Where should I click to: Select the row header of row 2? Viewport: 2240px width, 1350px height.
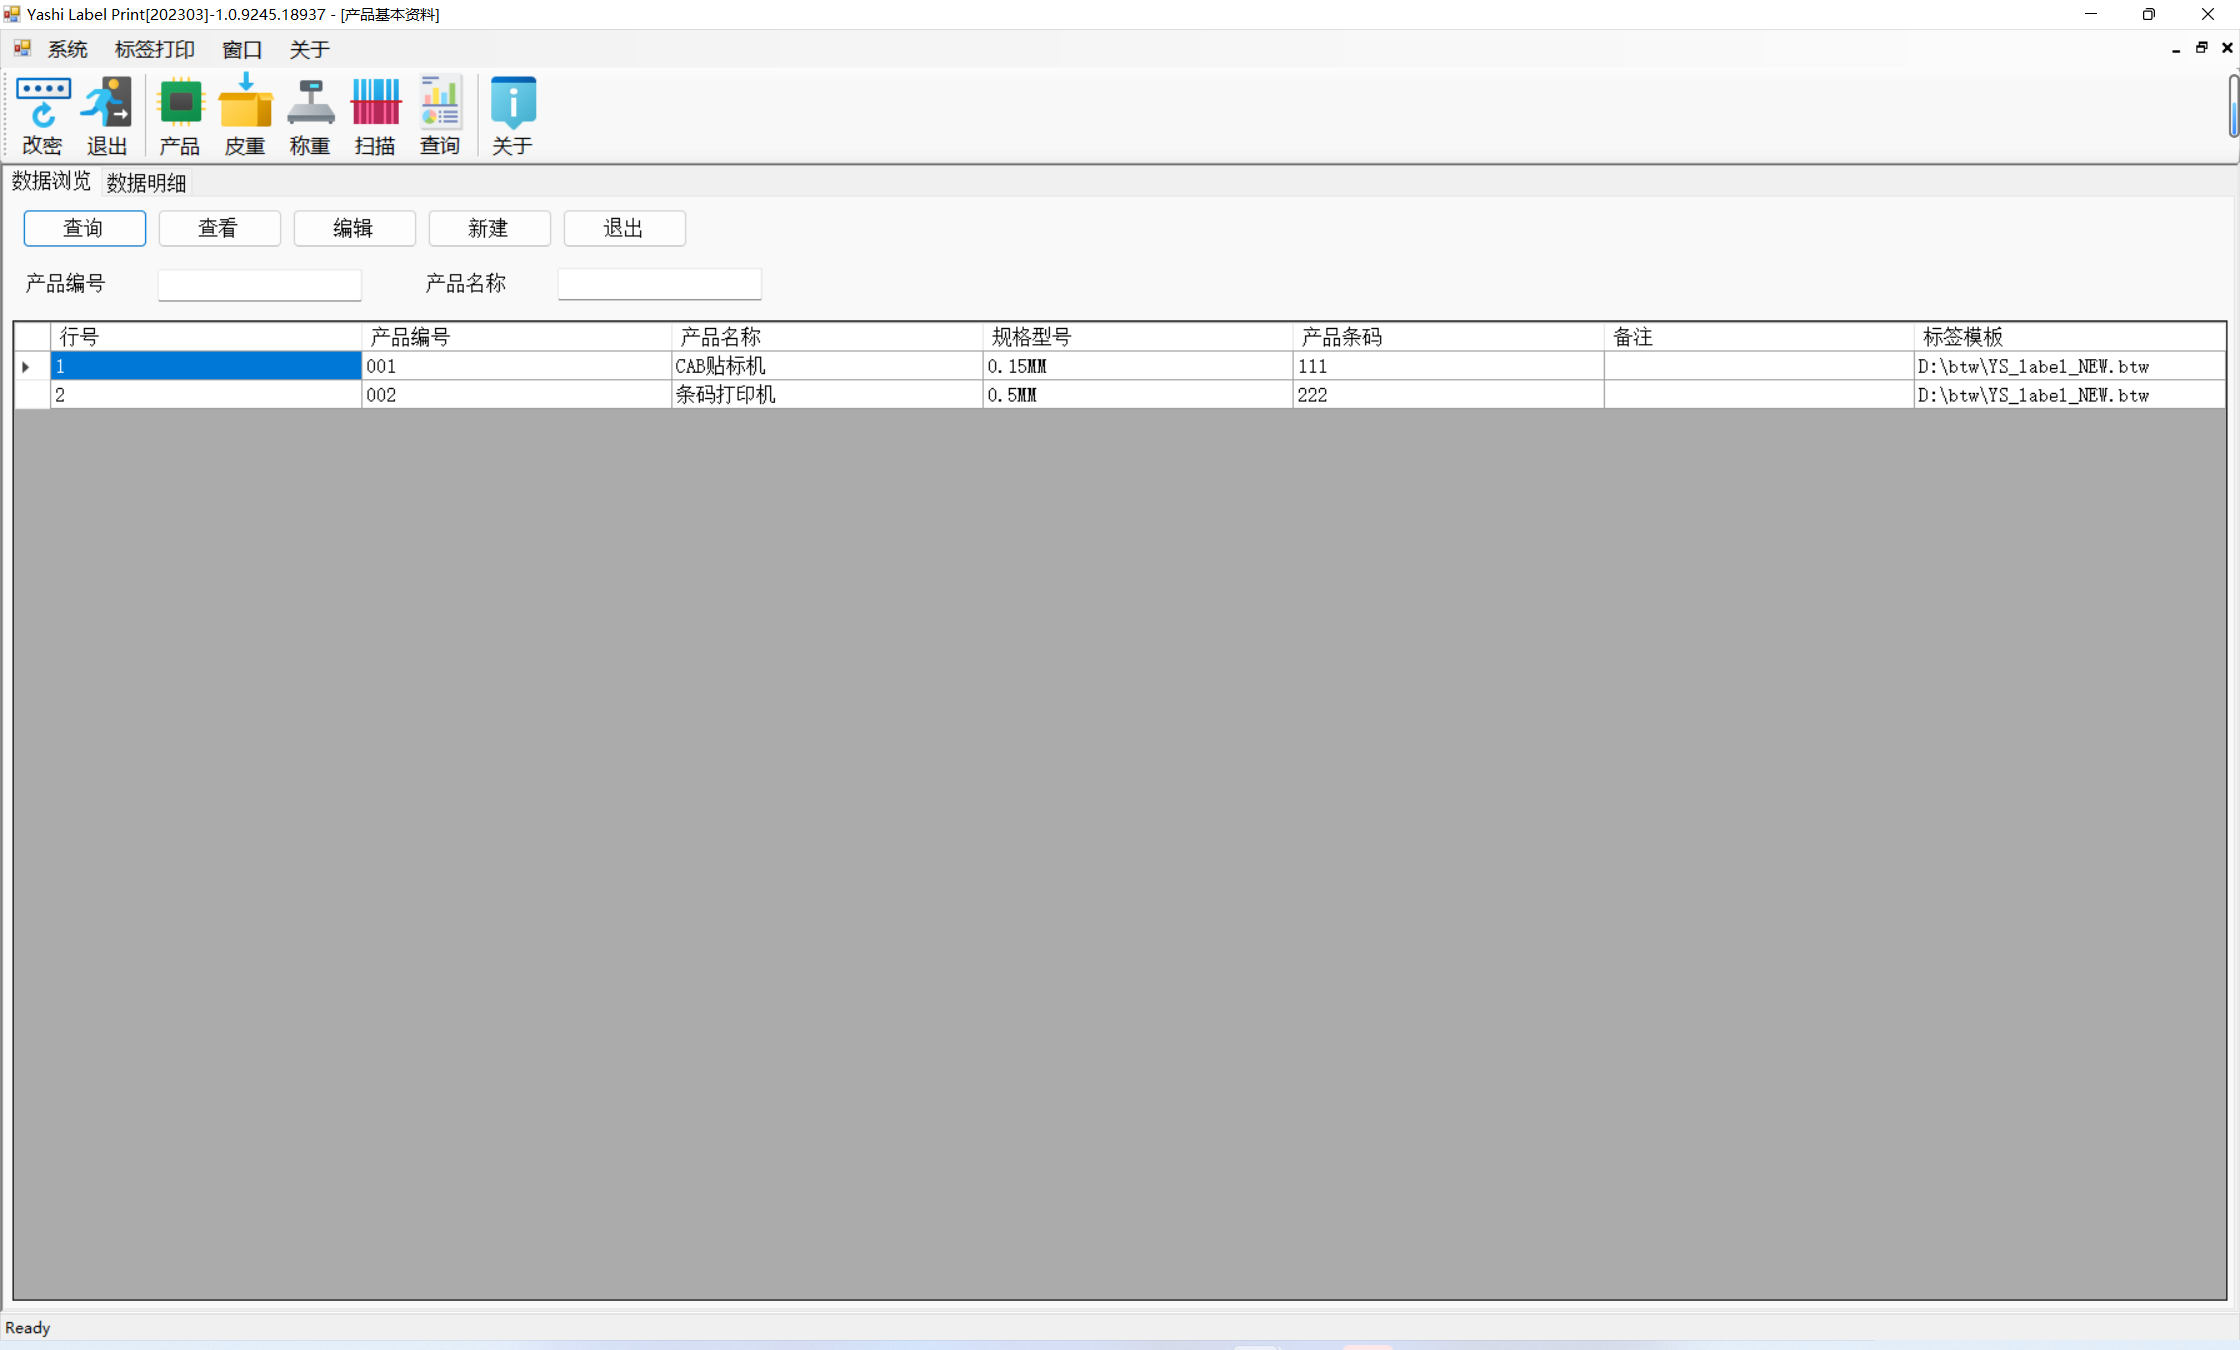pos(32,395)
